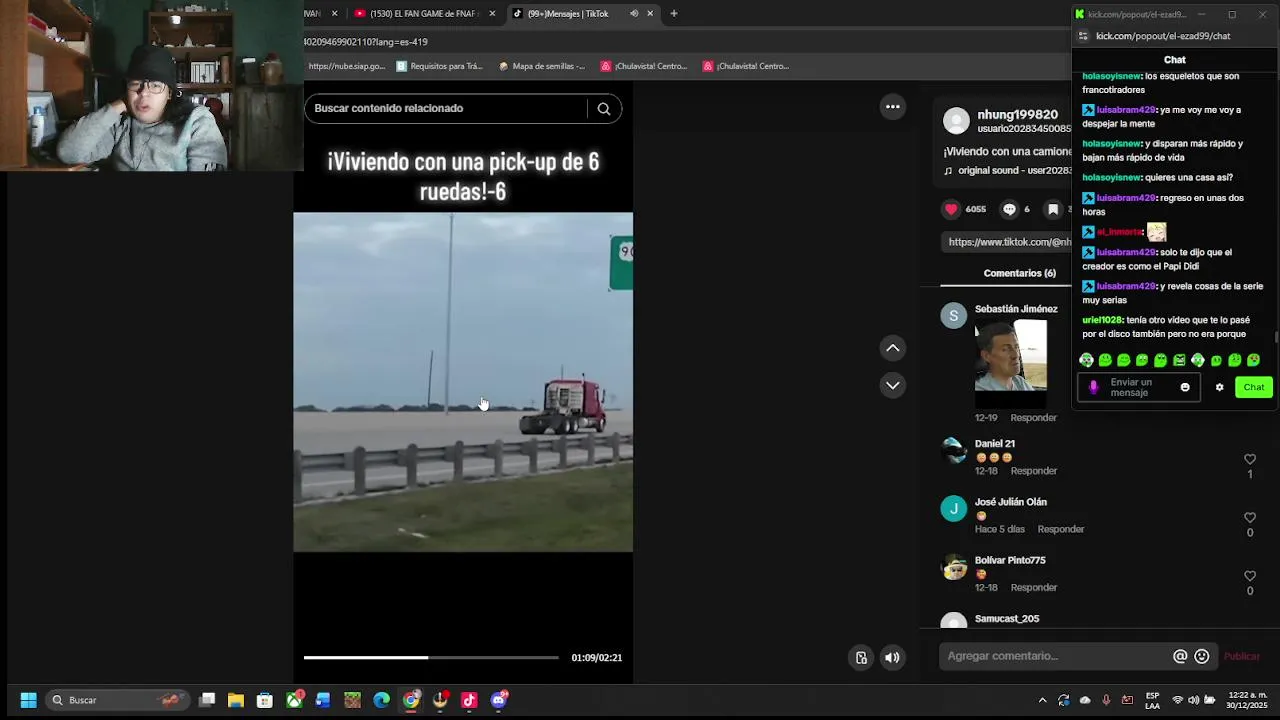Open File Explorer from taskbar

[x=236, y=700]
